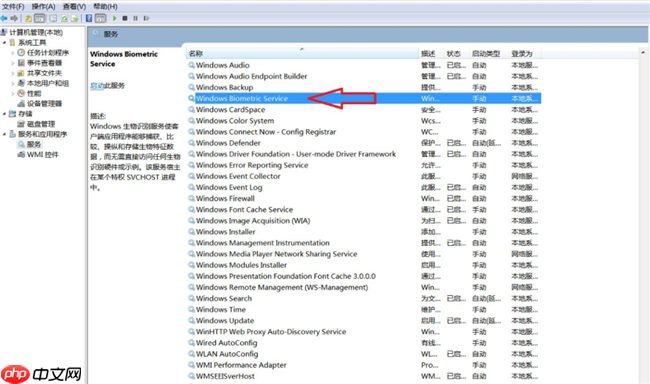Screen dimensions: 650x384
Task: Select the Windows Event Log service name
Action: pos(229,187)
